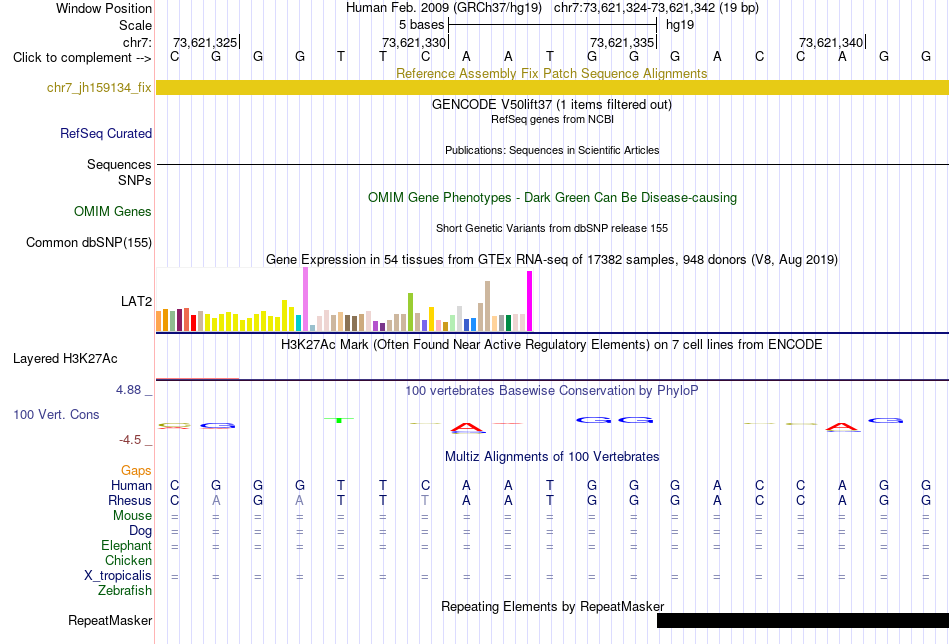This screenshot has width=950, height=644.
Task: Click the tall violet bar in LAT2 chart
Action: 305,299
